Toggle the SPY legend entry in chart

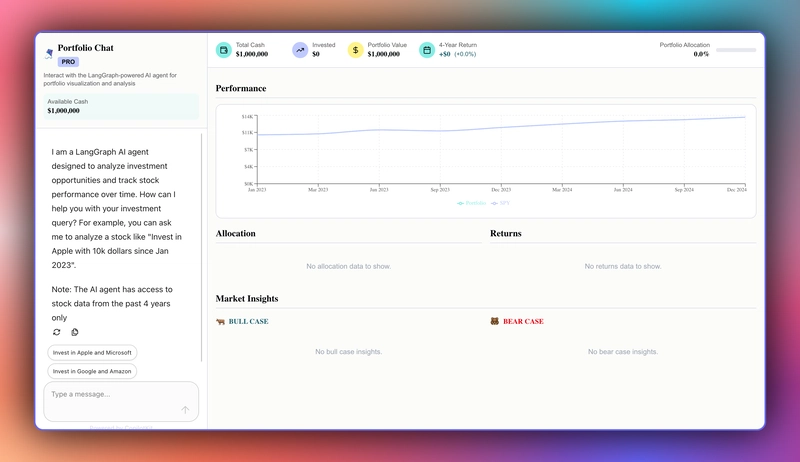(501, 203)
